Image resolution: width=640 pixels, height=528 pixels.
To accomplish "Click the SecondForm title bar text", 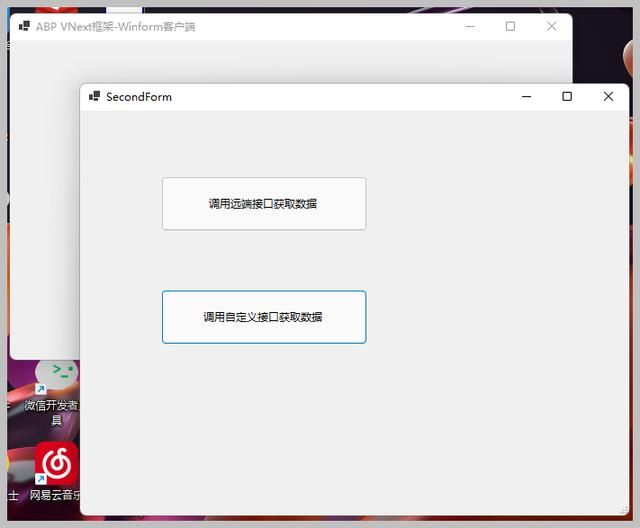I will tap(139, 97).
